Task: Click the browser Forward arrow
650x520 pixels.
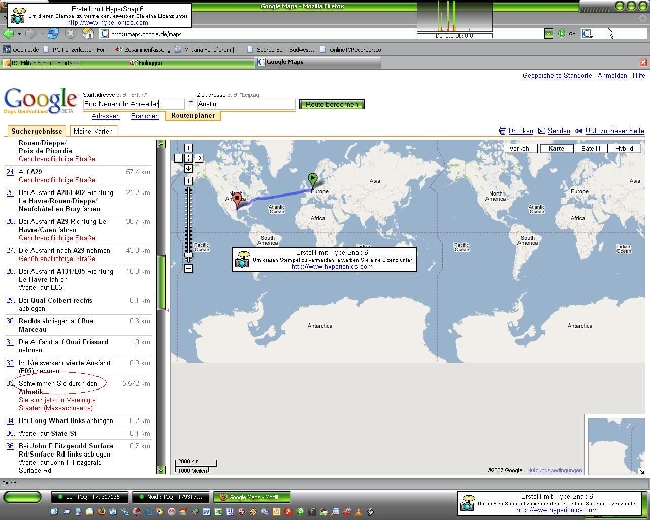Action: [31, 34]
